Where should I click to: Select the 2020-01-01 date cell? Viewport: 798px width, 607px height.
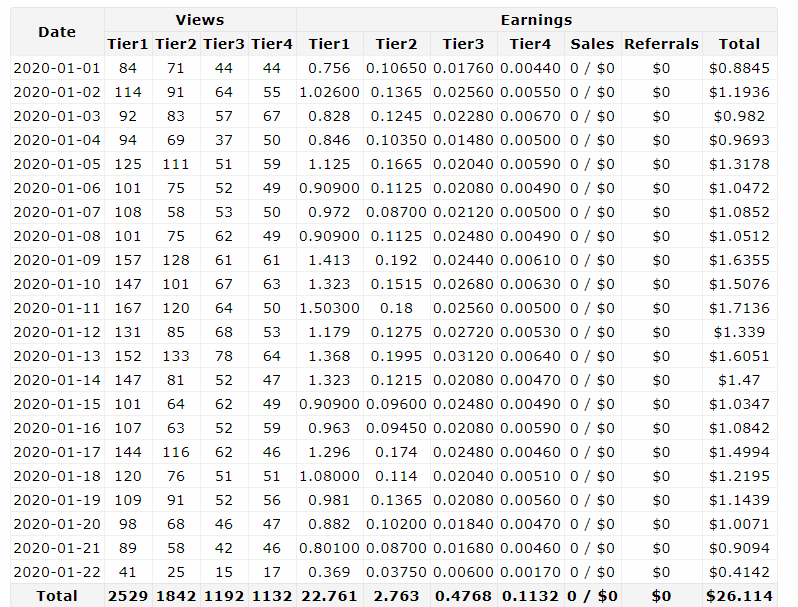click(x=57, y=68)
